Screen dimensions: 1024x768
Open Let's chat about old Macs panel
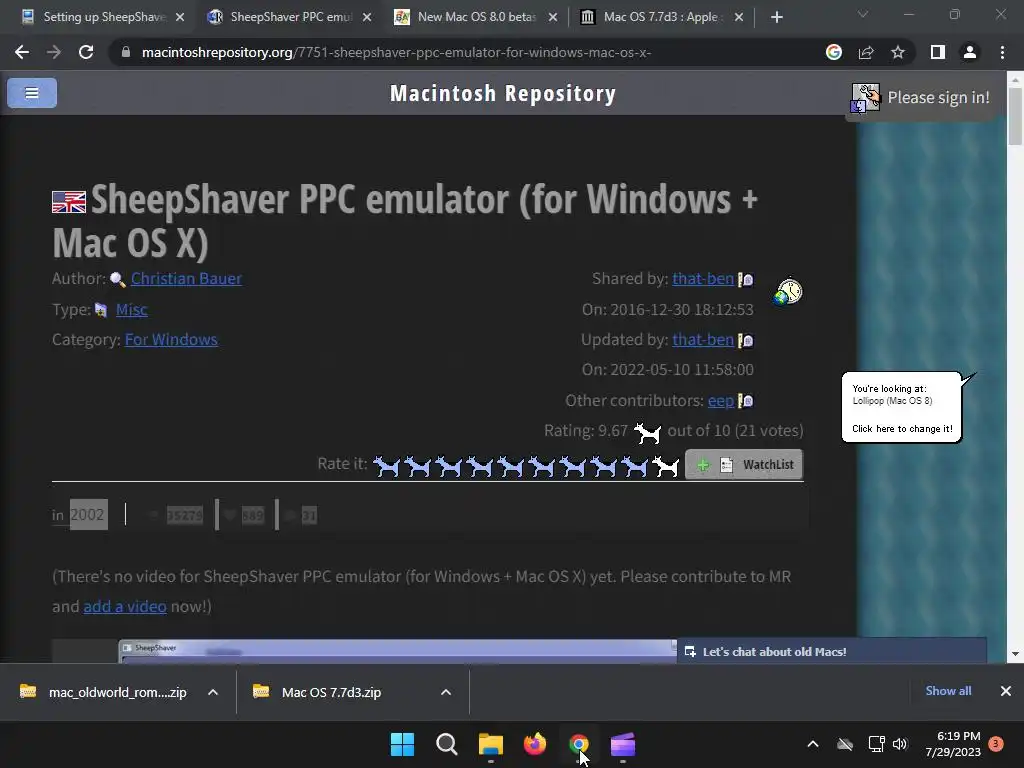[x=831, y=651]
